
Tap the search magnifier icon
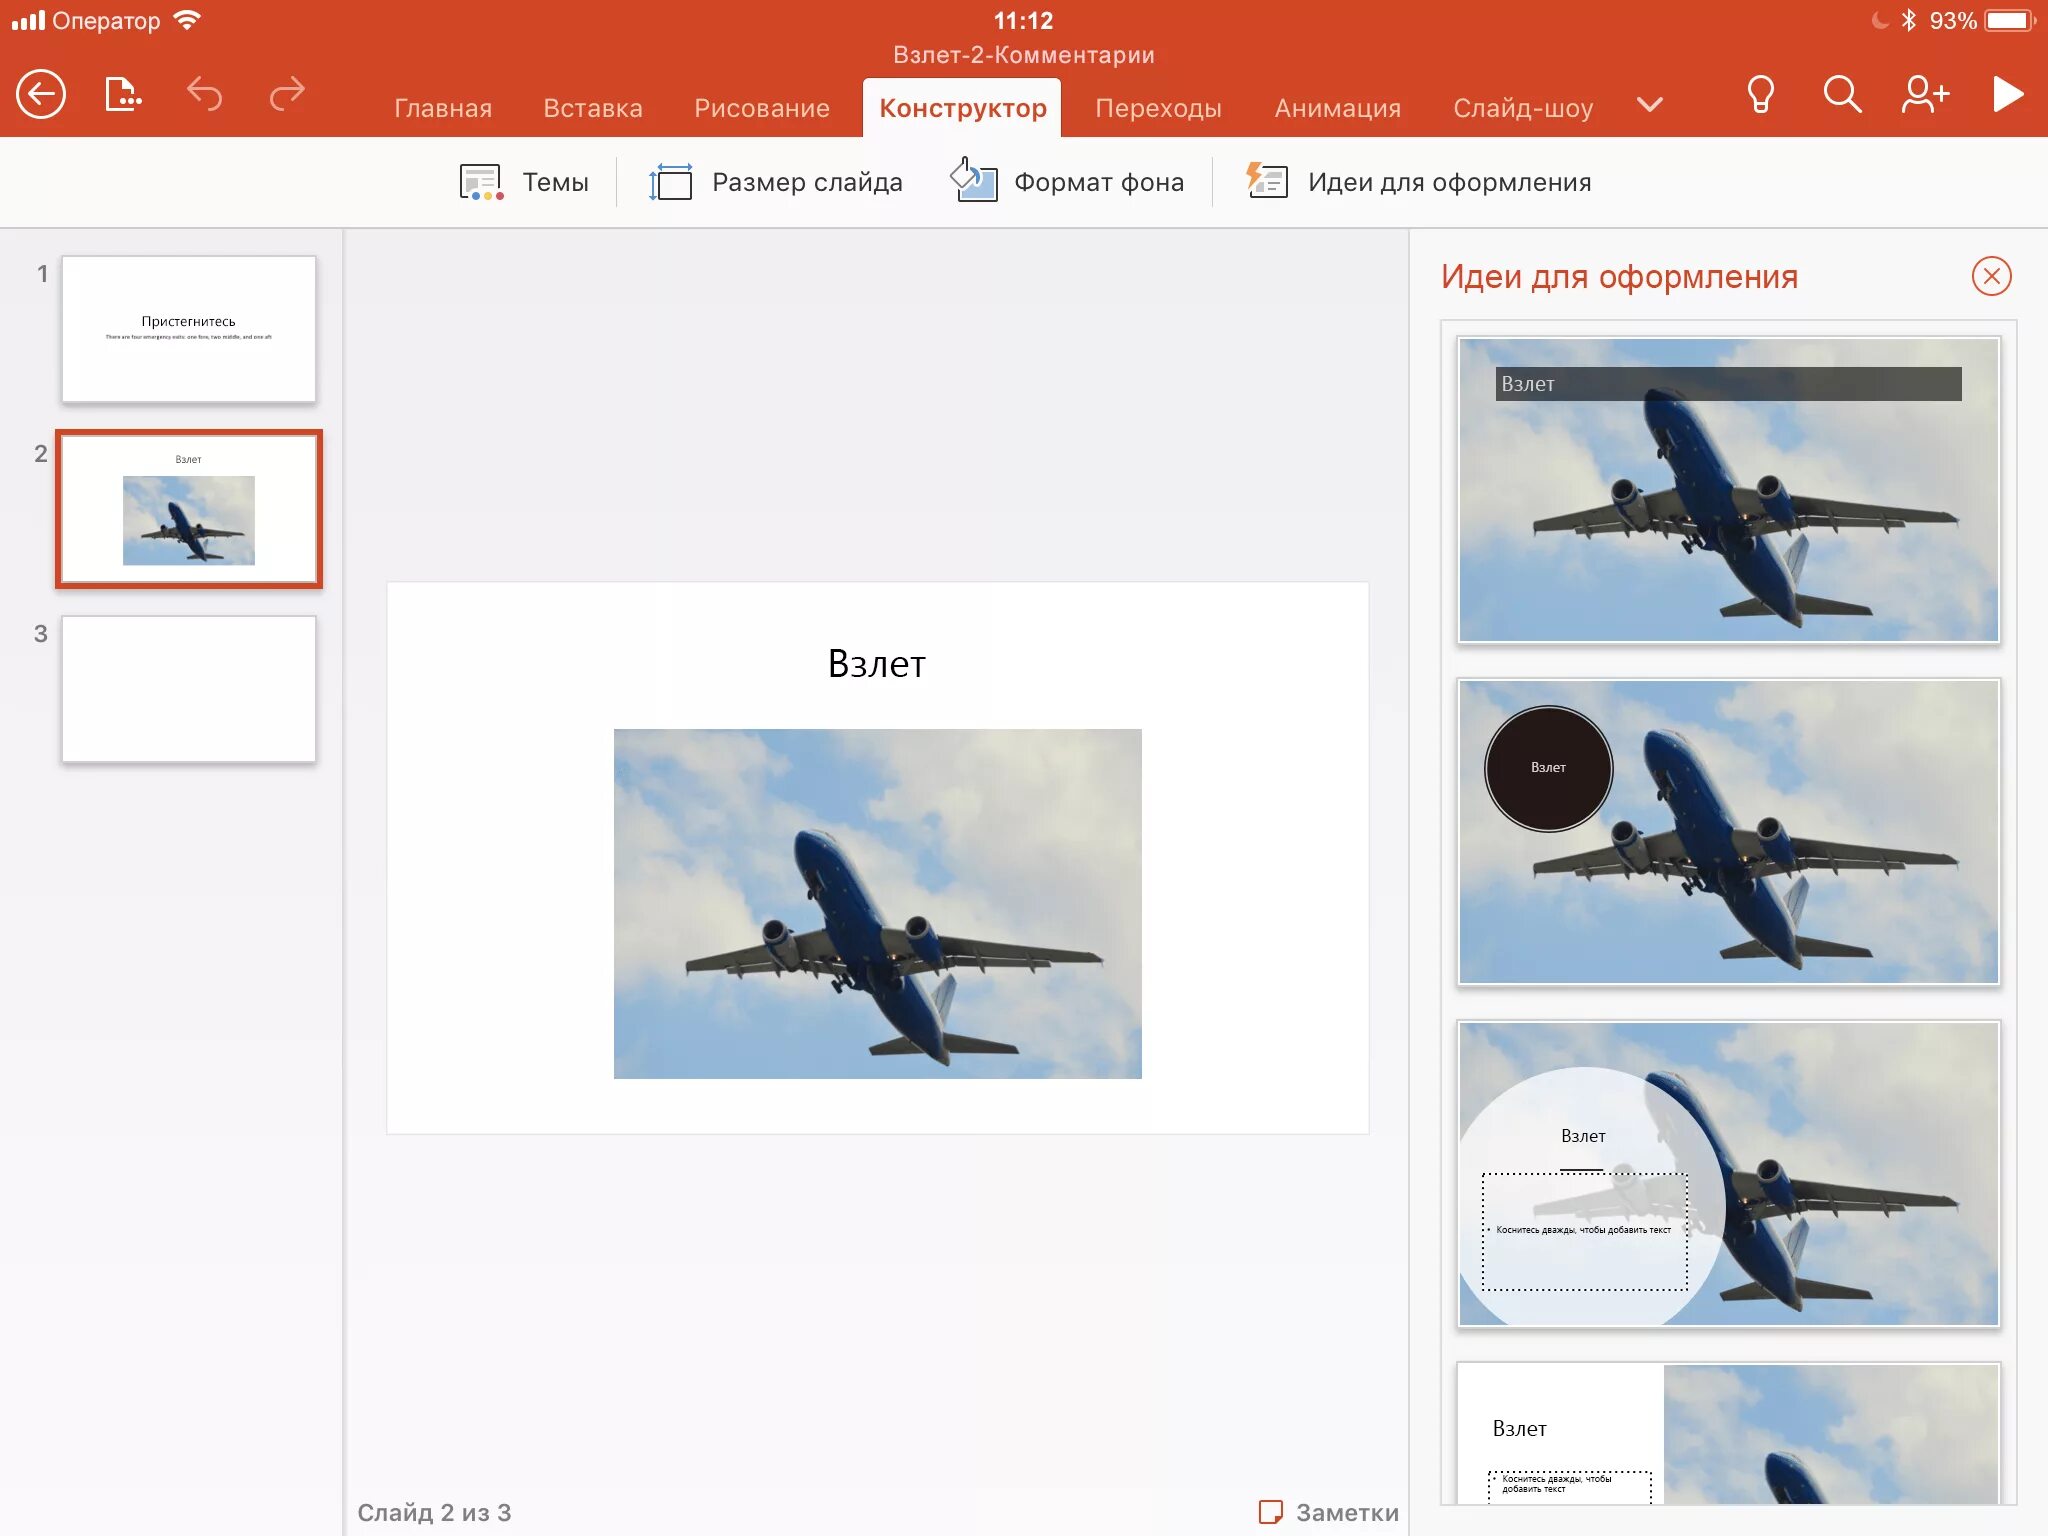[x=1841, y=95]
